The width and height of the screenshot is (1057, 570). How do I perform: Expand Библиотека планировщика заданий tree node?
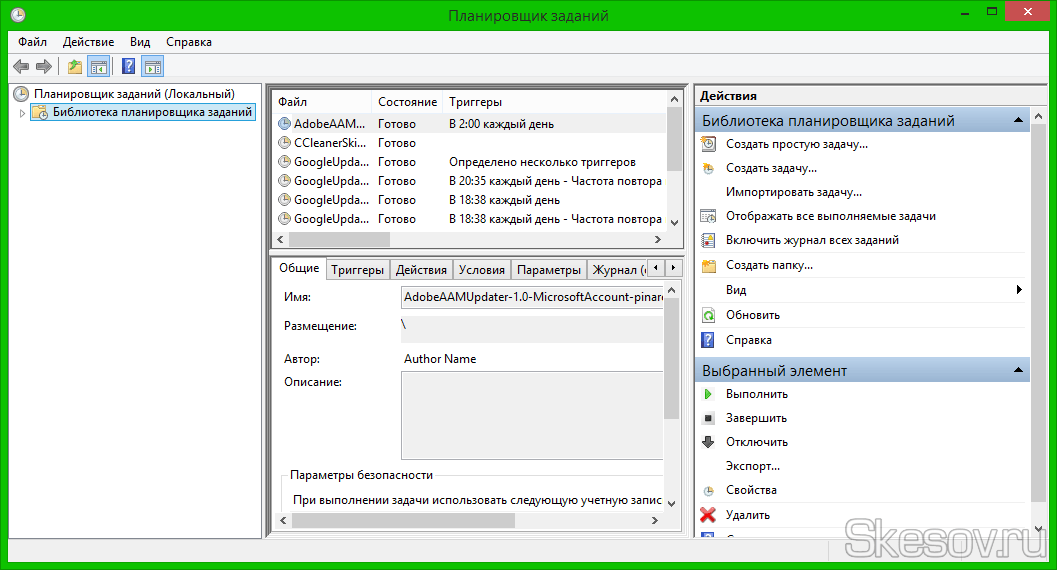pos(22,113)
